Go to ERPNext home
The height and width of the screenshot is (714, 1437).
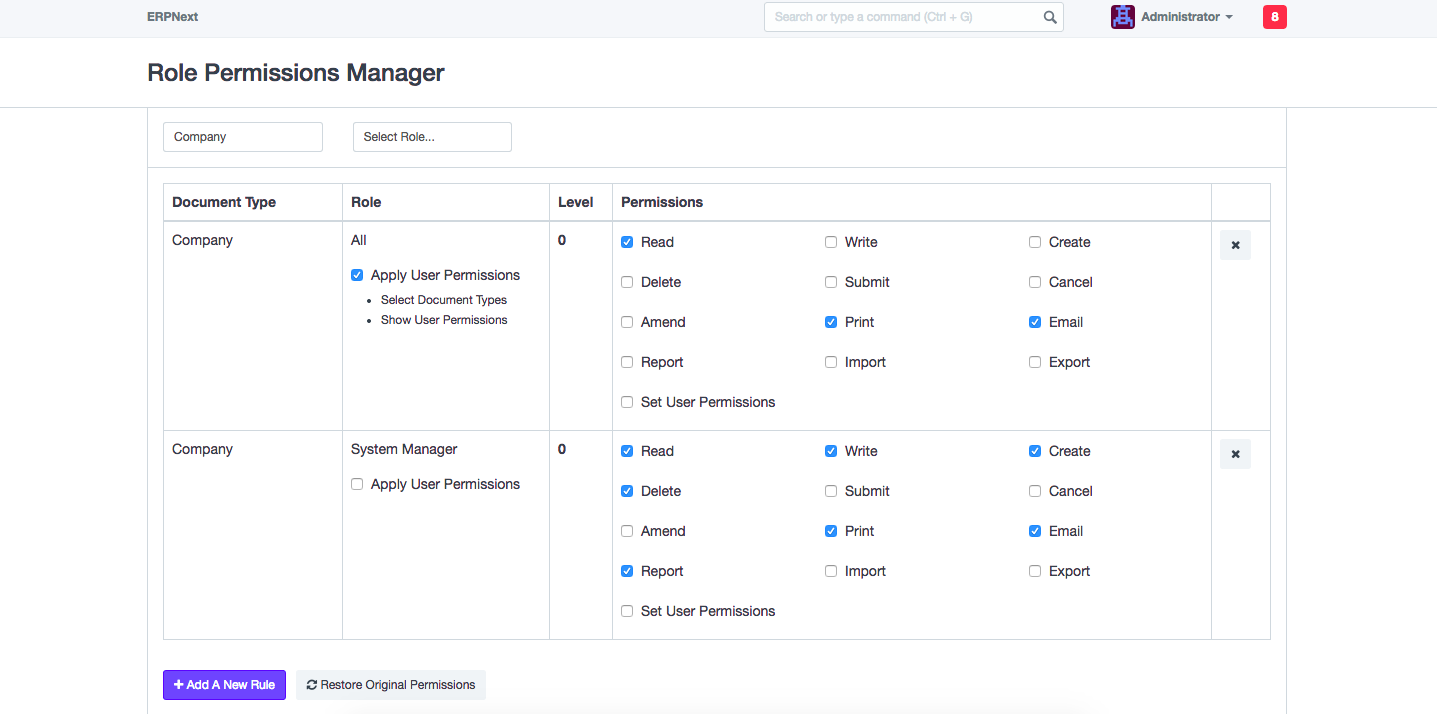click(x=172, y=17)
